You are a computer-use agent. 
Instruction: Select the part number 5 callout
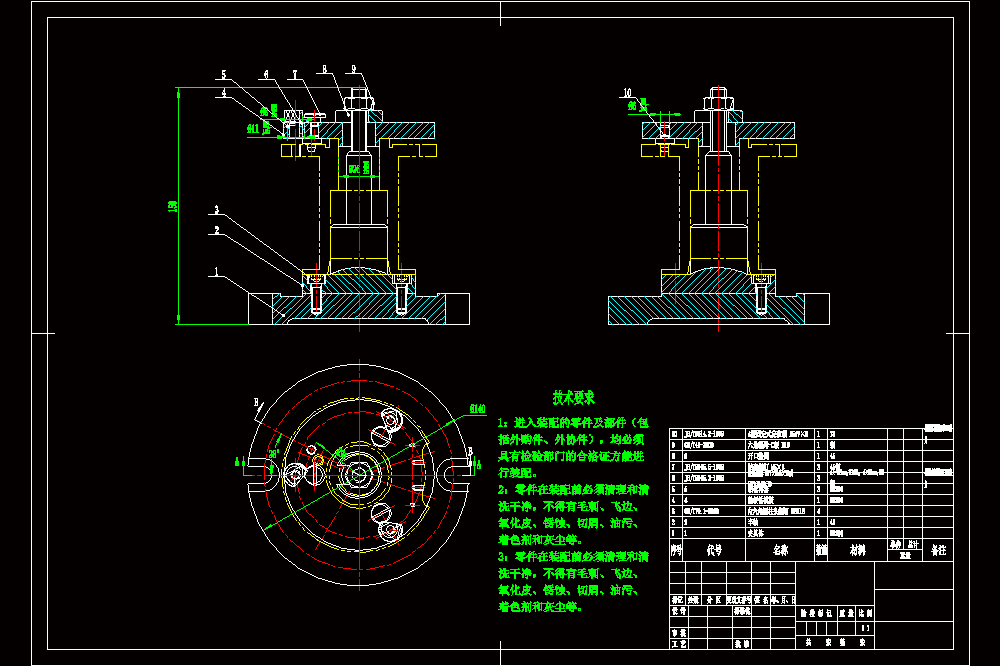tap(224, 75)
